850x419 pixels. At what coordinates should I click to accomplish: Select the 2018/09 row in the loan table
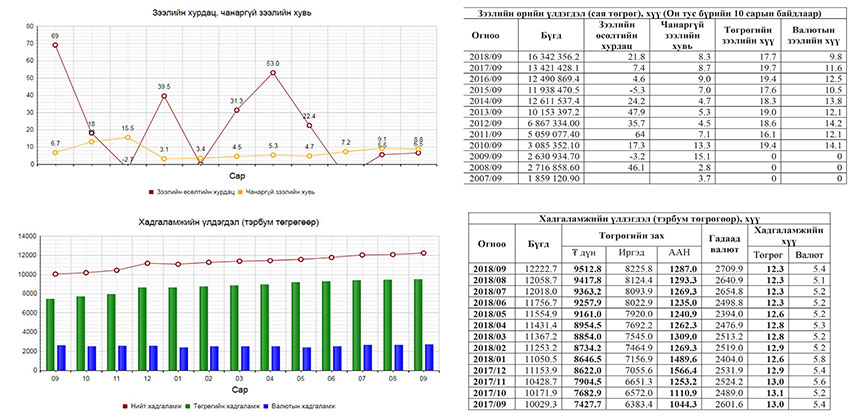click(479, 59)
